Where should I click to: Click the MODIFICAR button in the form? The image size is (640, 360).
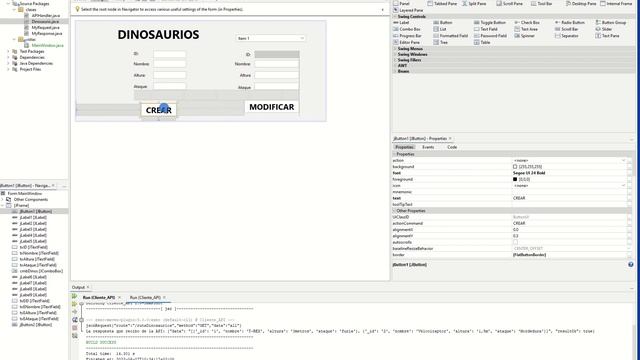(x=272, y=107)
